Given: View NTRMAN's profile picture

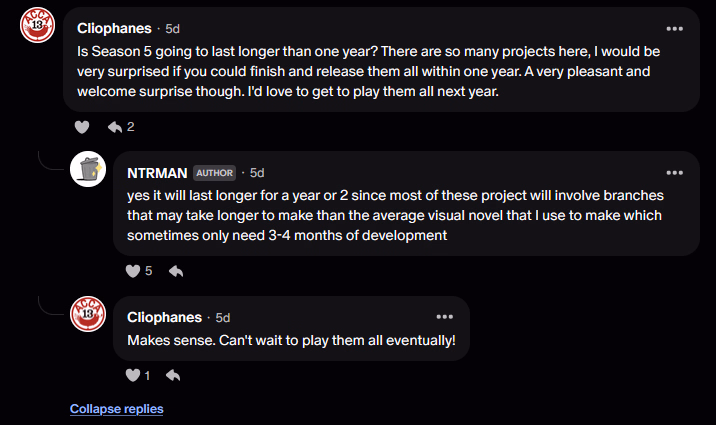Looking at the screenshot, I should [88, 172].
